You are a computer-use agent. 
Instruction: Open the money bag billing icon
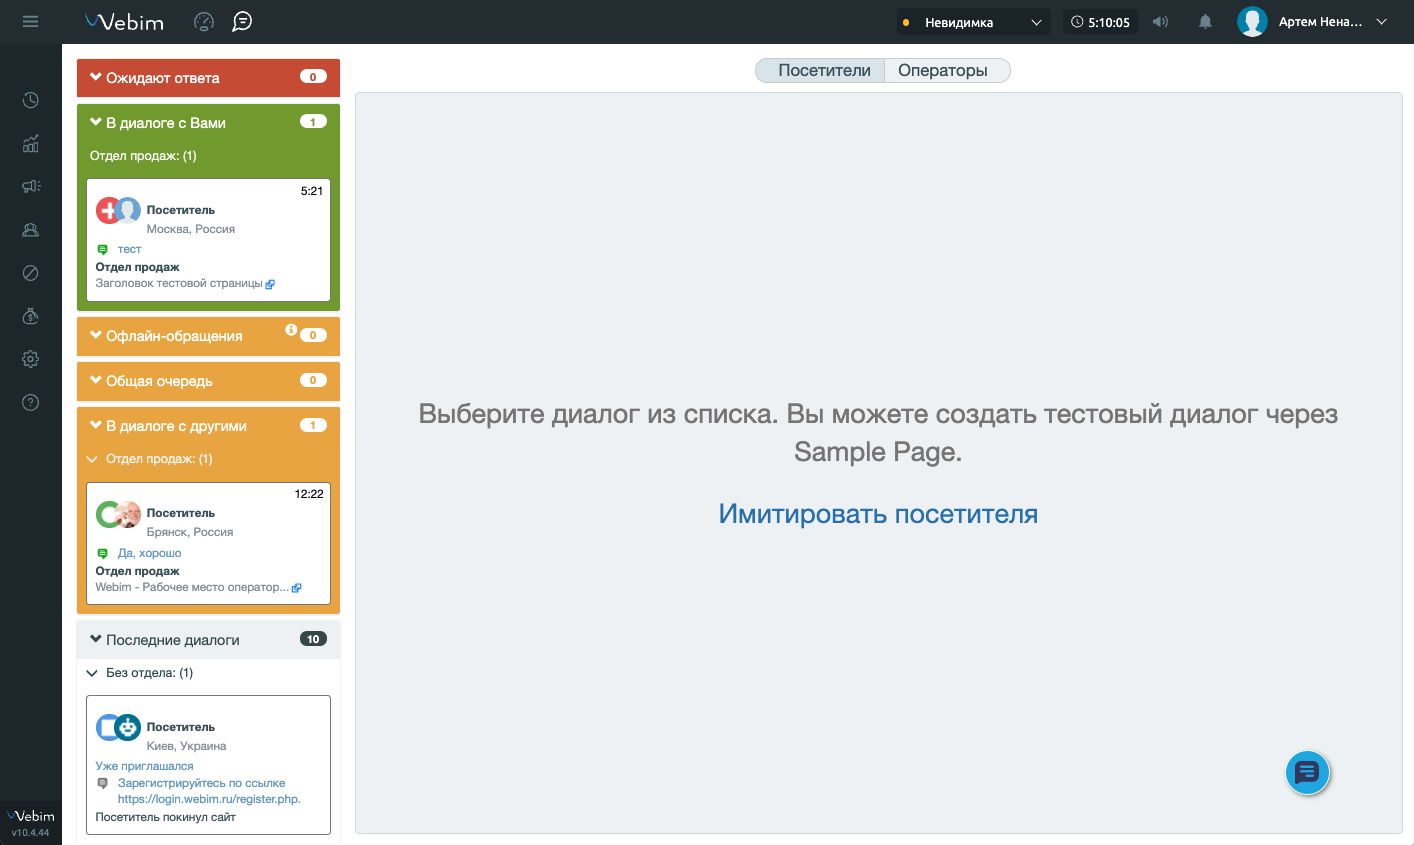31,316
